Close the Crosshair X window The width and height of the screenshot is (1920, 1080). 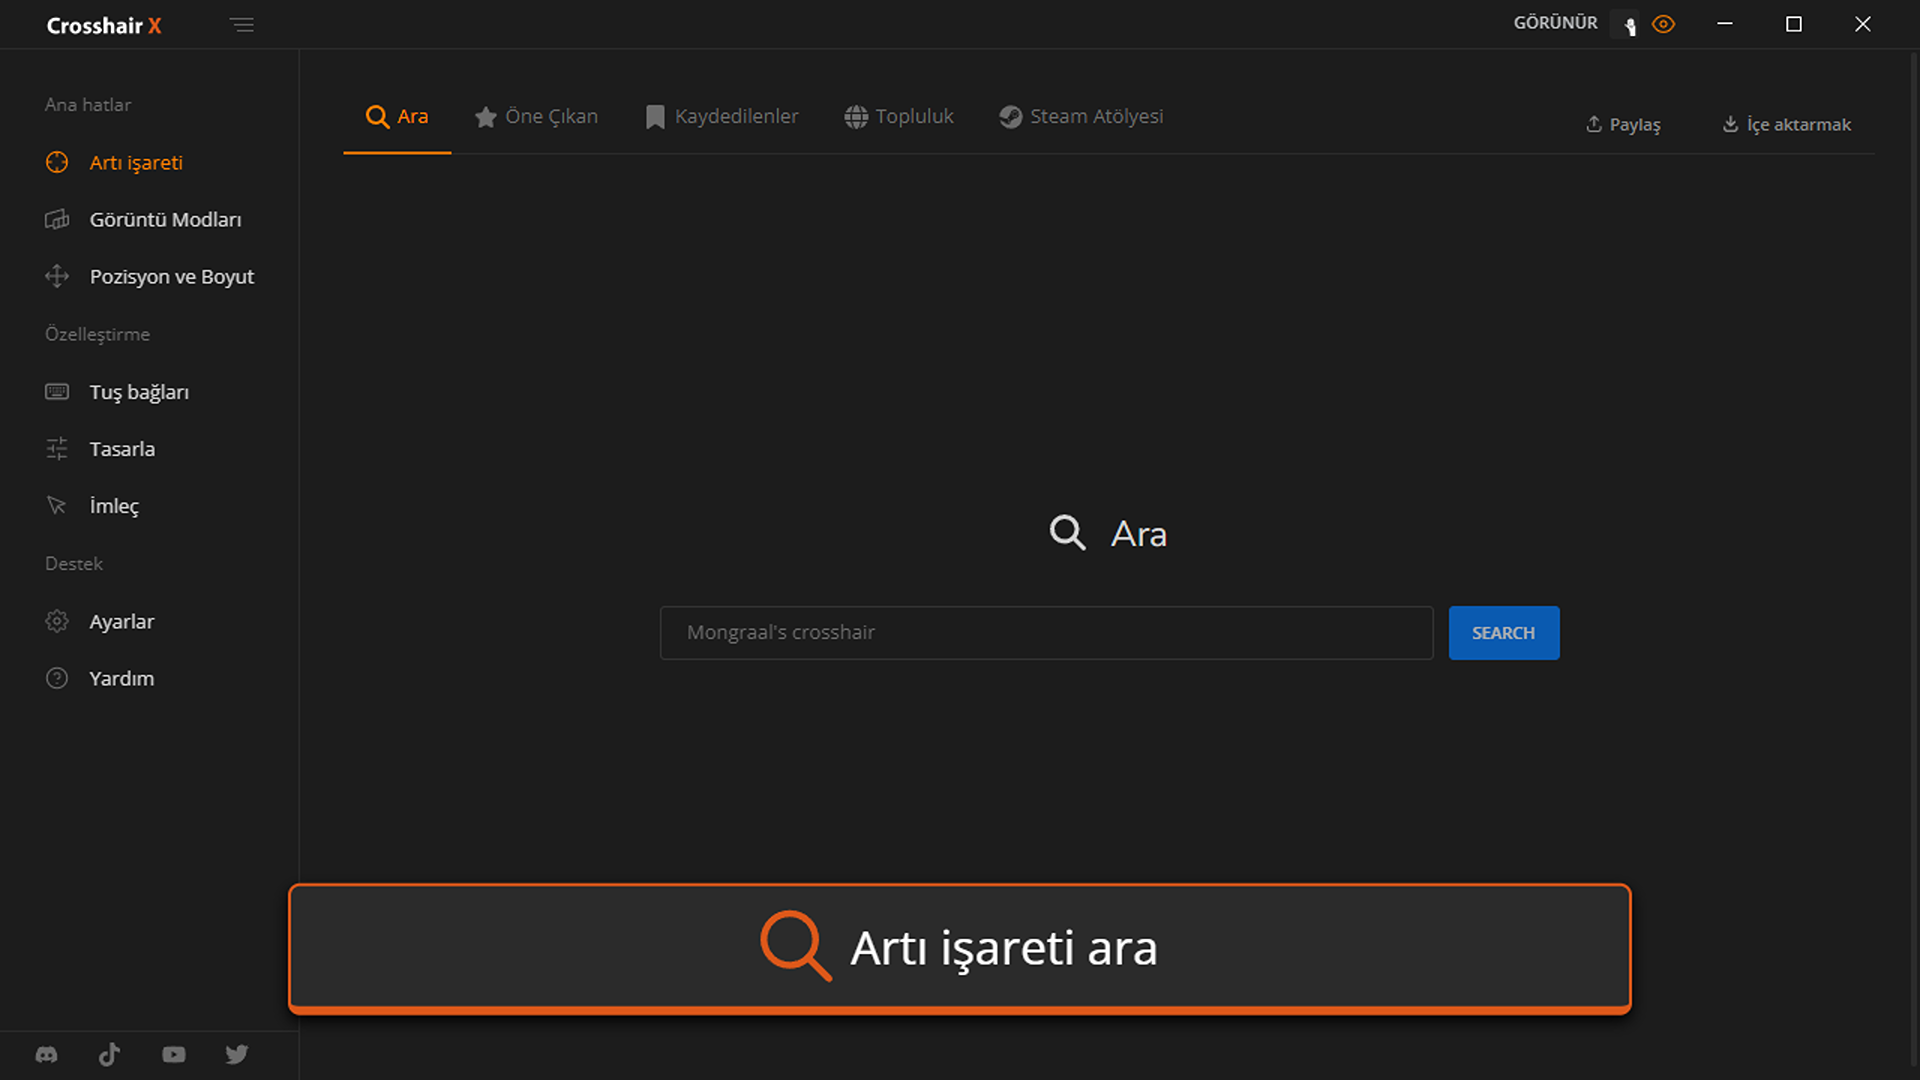pyautogui.click(x=1862, y=24)
